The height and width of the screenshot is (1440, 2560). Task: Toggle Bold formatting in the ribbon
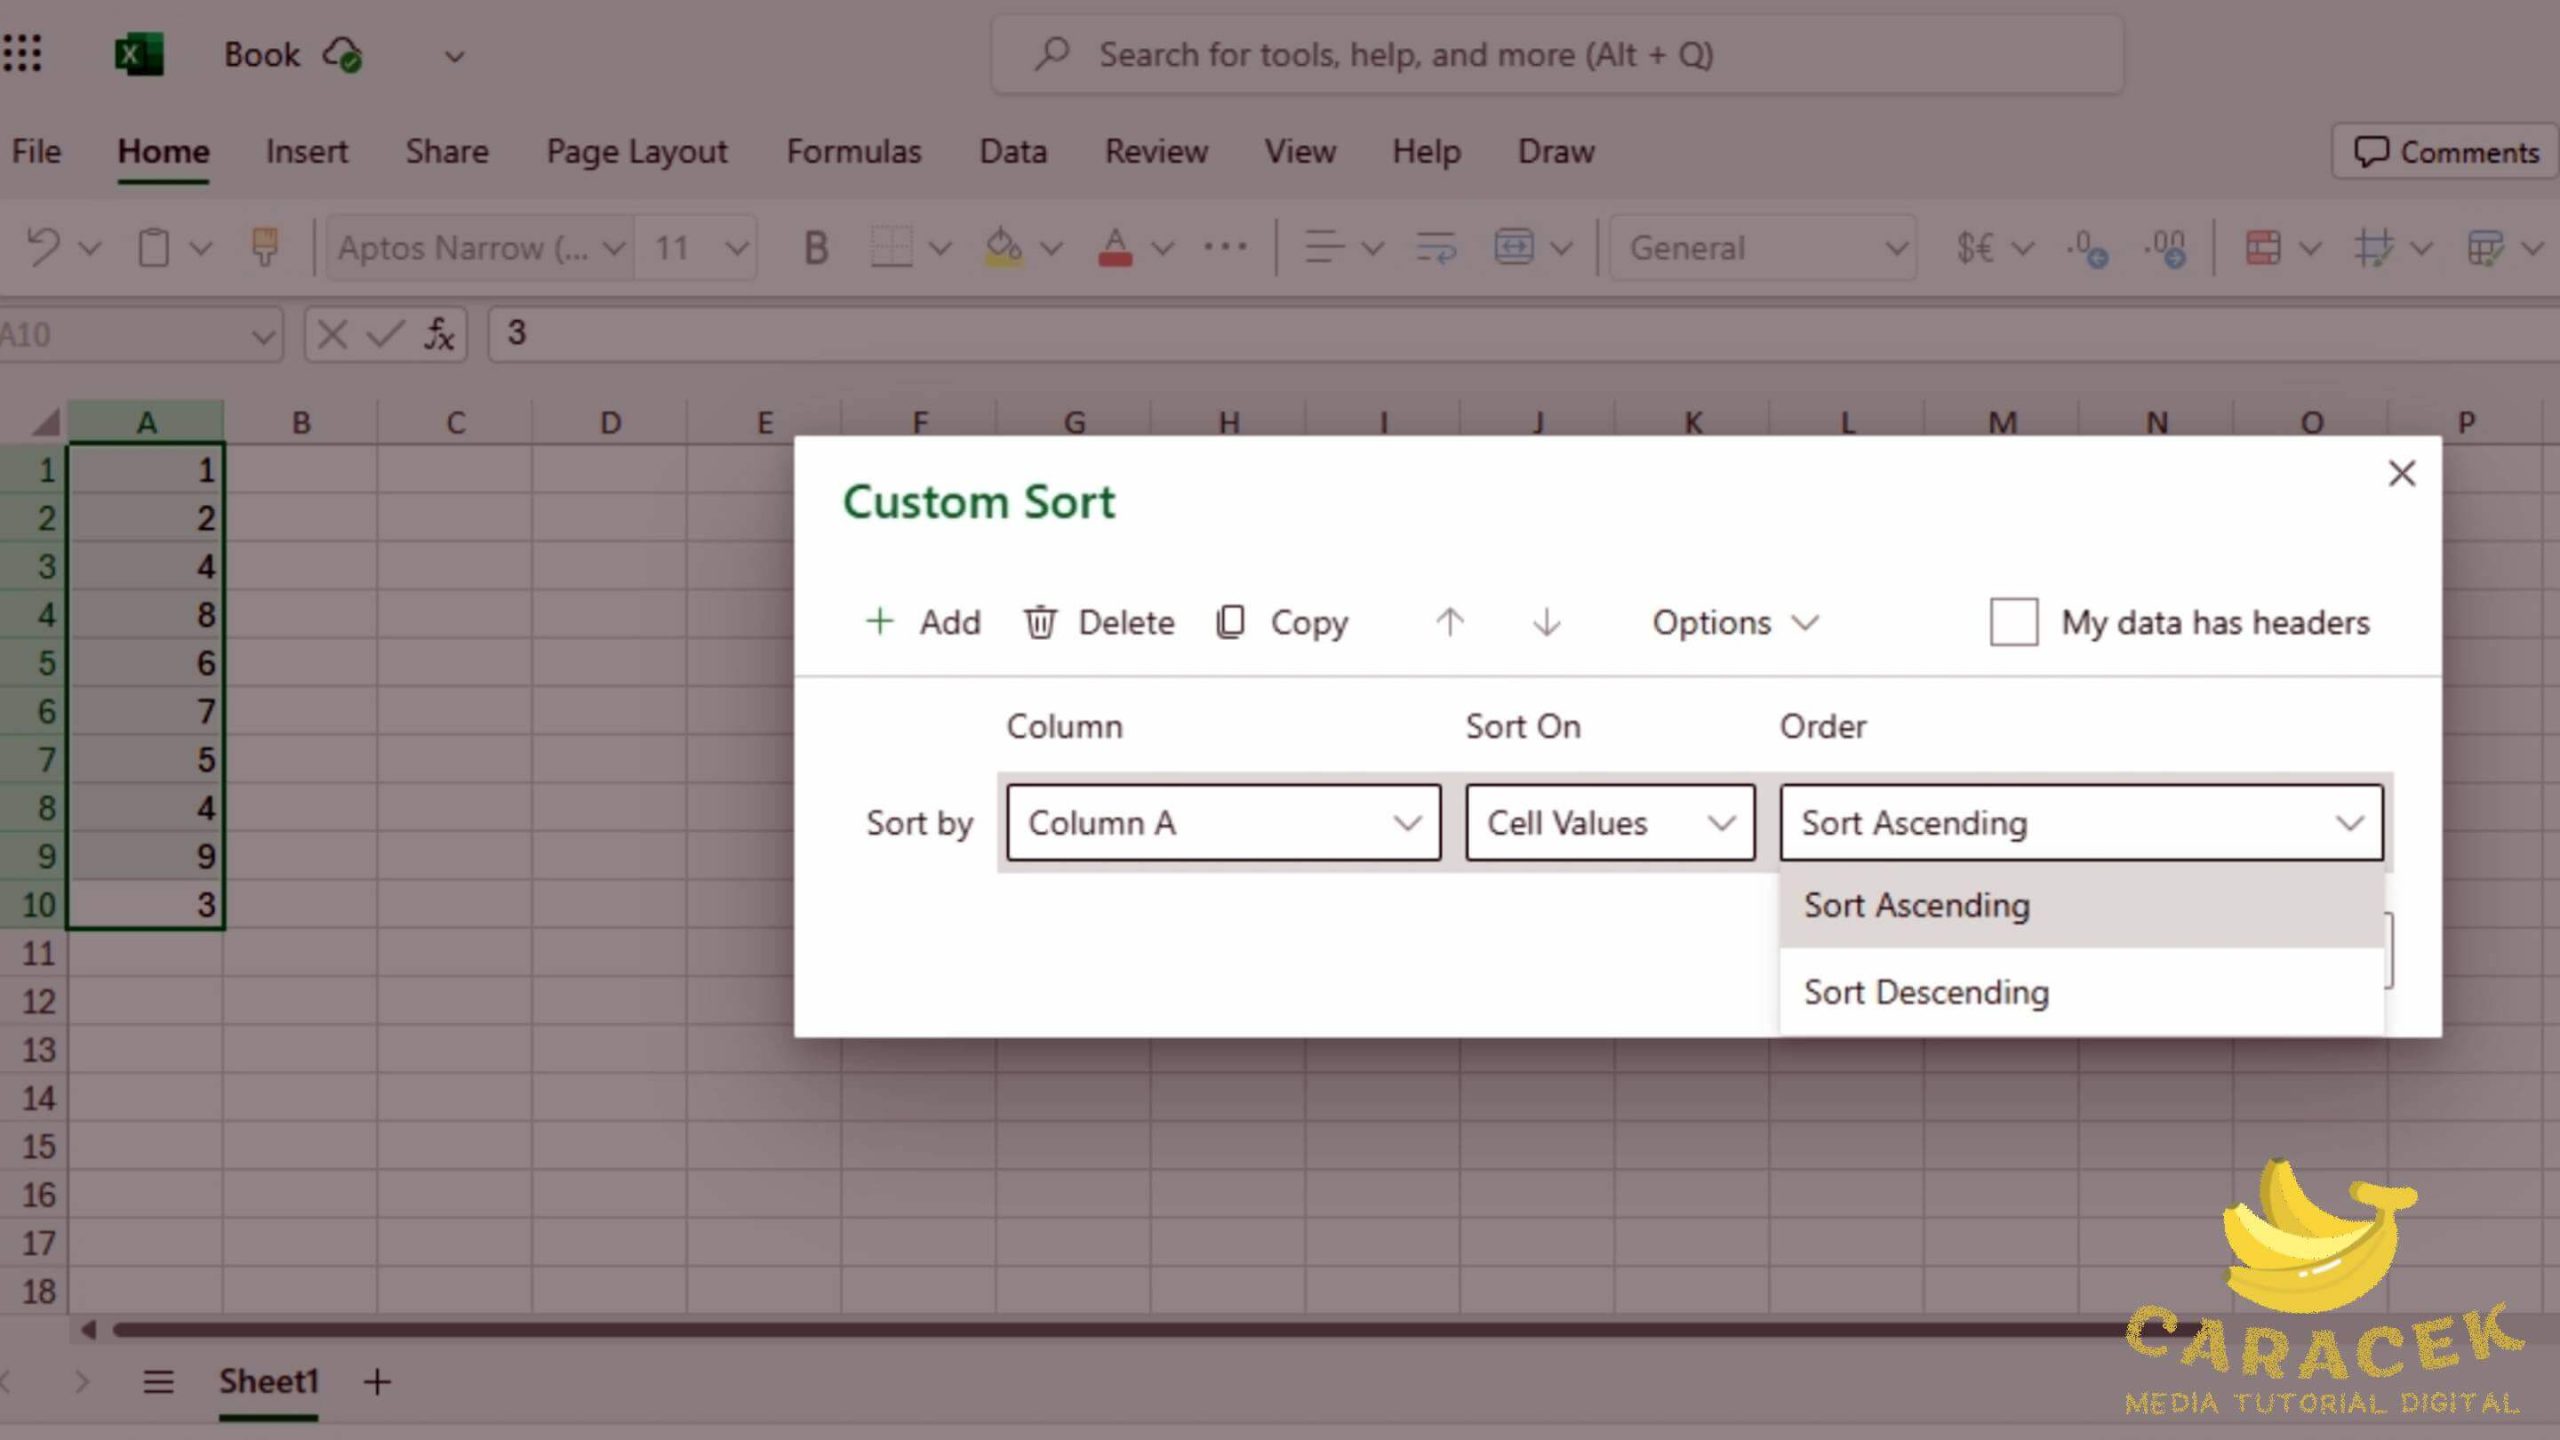815,247
